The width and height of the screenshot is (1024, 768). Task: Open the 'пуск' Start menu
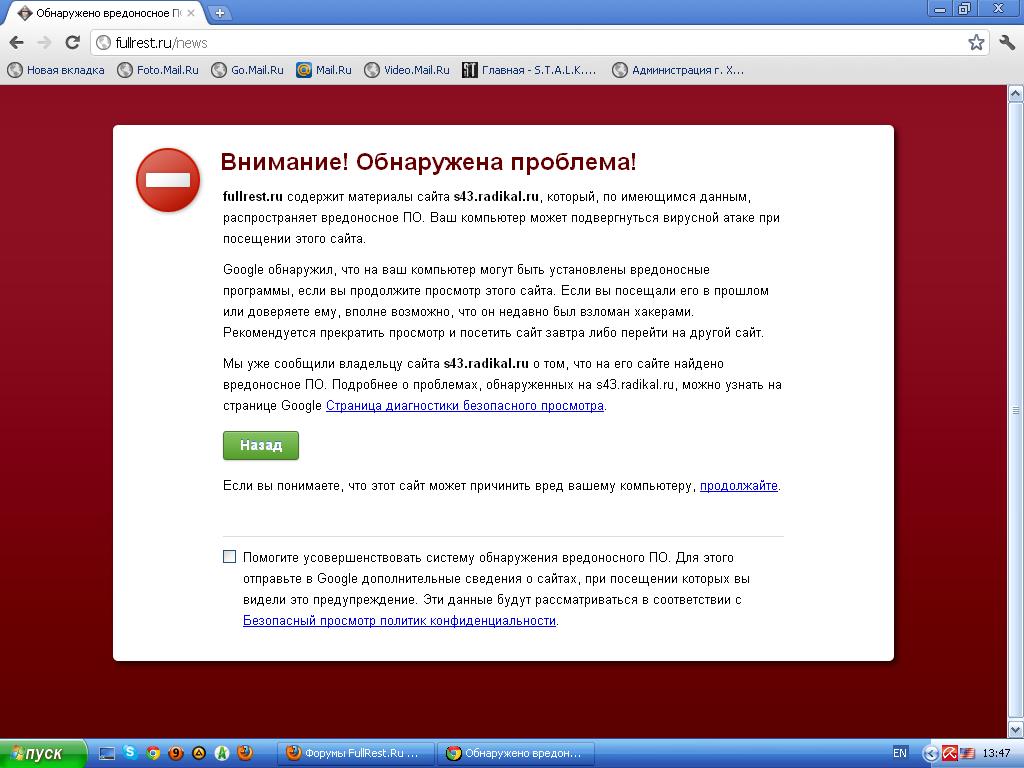tap(43, 754)
